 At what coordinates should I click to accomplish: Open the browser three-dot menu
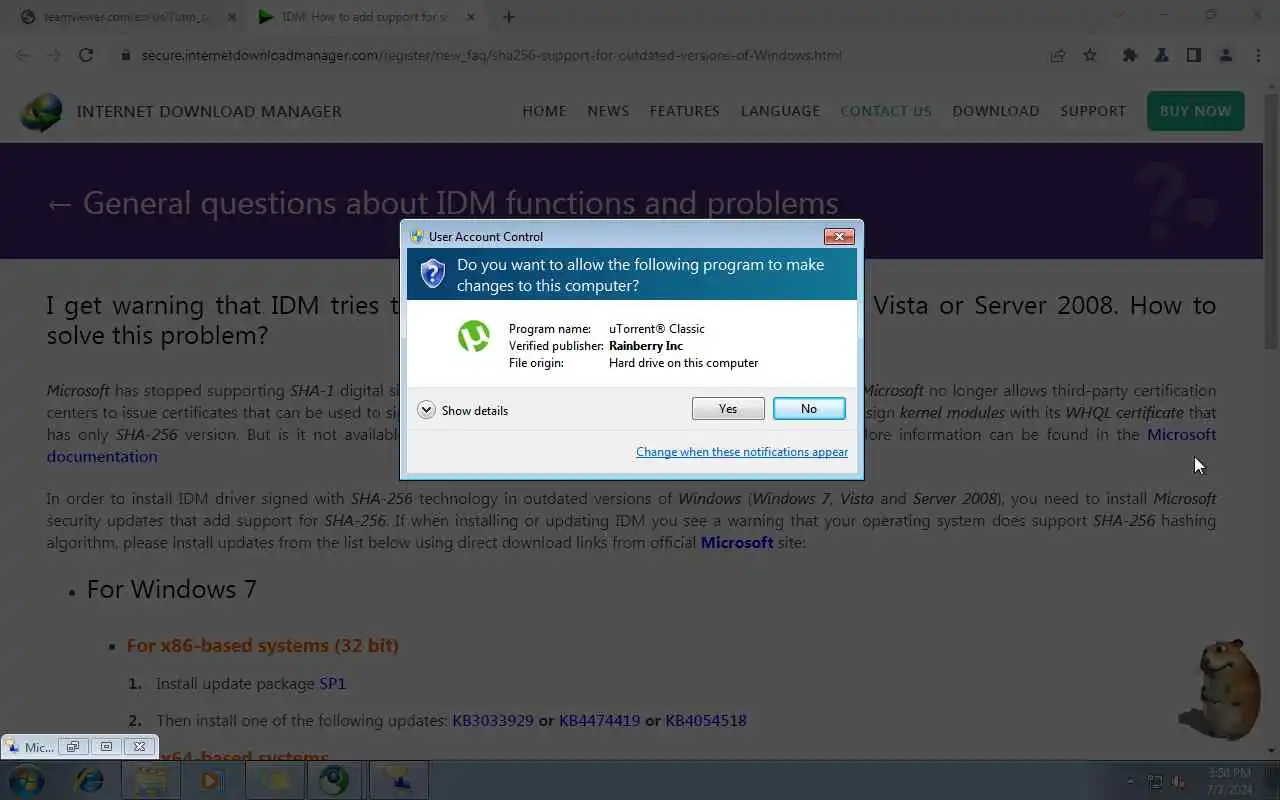(x=1258, y=55)
